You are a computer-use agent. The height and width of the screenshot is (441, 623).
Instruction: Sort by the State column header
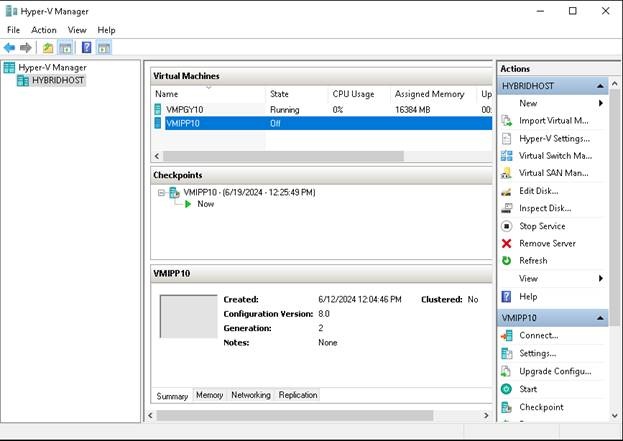(x=296, y=94)
